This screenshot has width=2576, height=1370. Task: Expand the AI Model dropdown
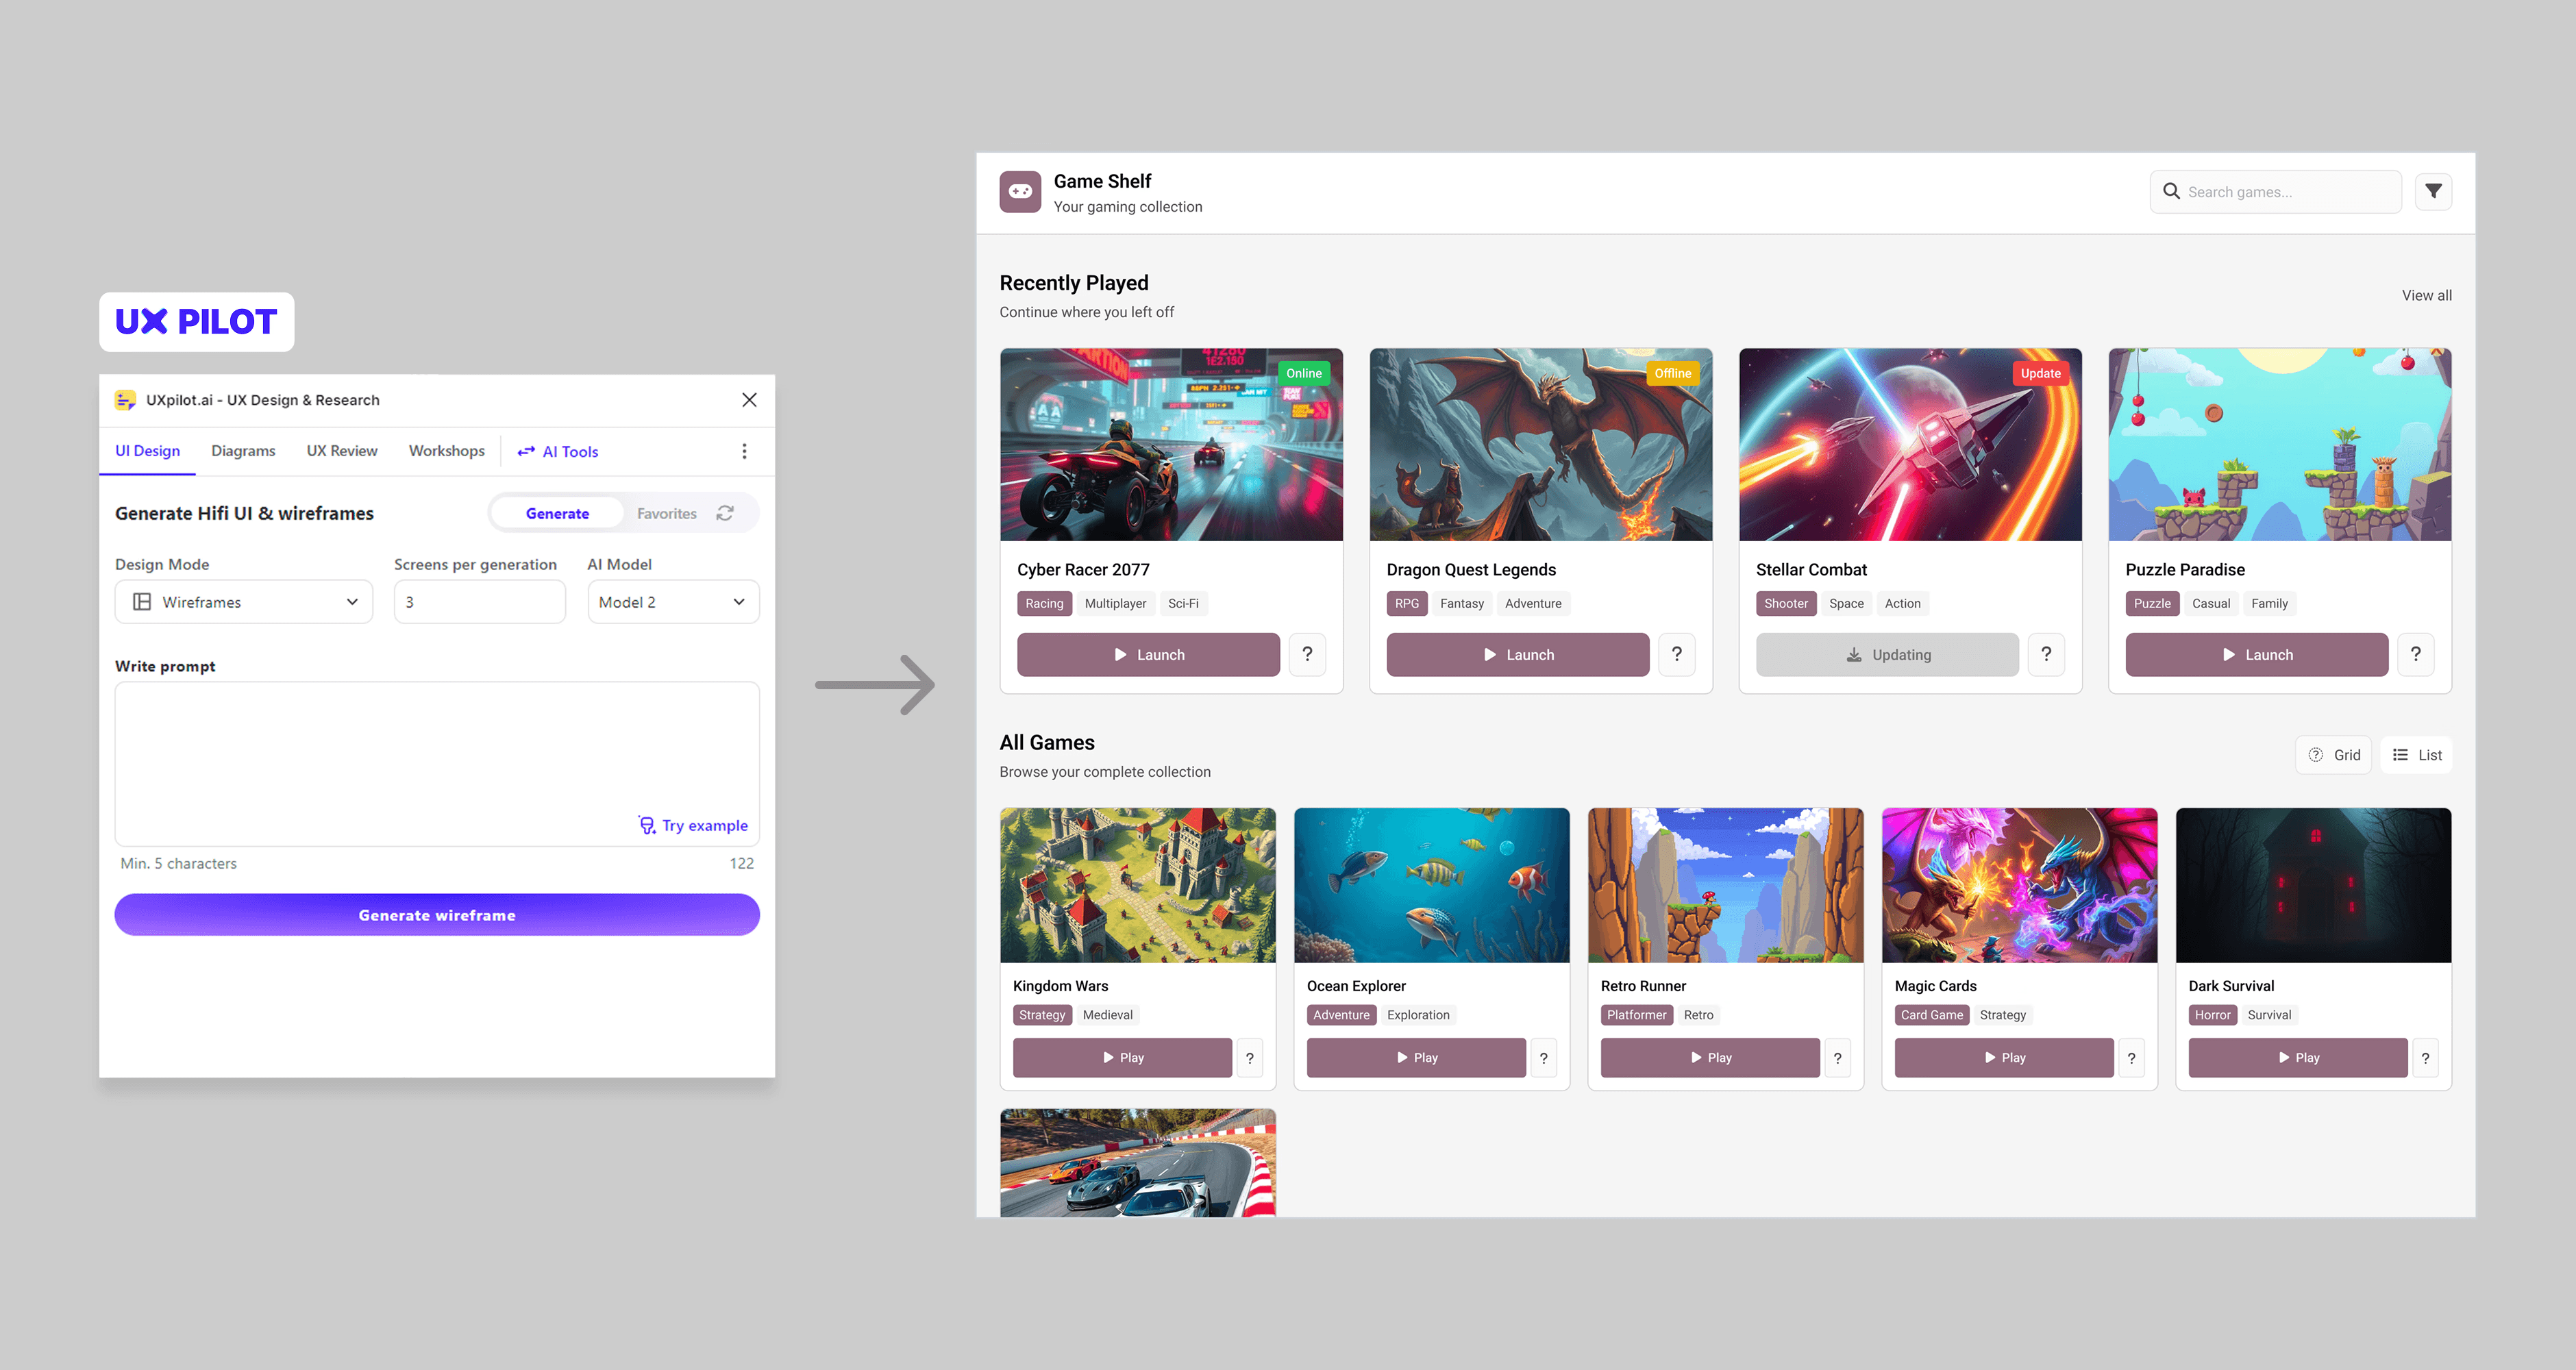pyautogui.click(x=673, y=602)
